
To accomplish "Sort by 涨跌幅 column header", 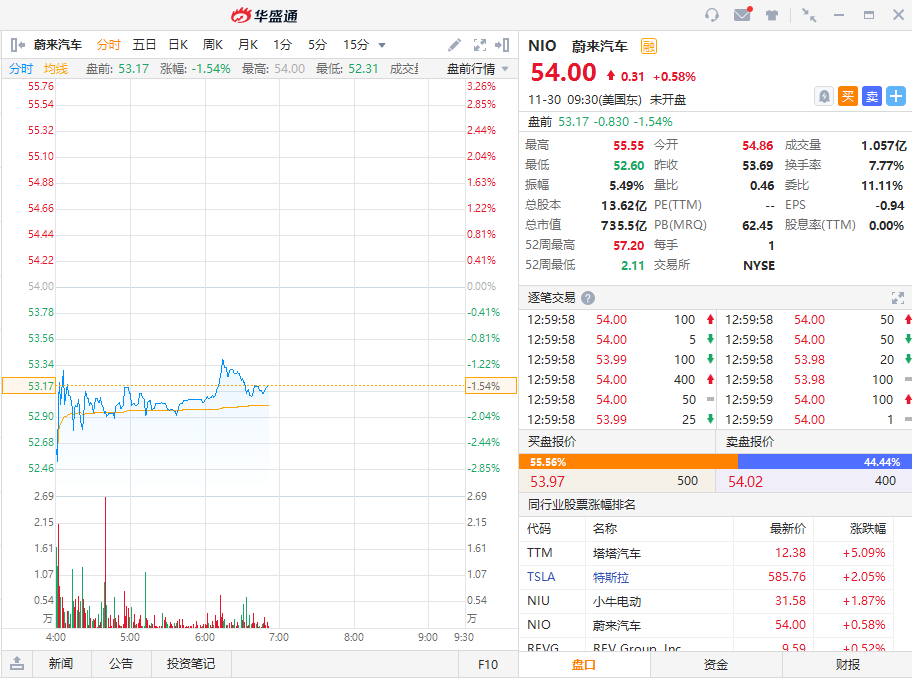I will click(867, 529).
